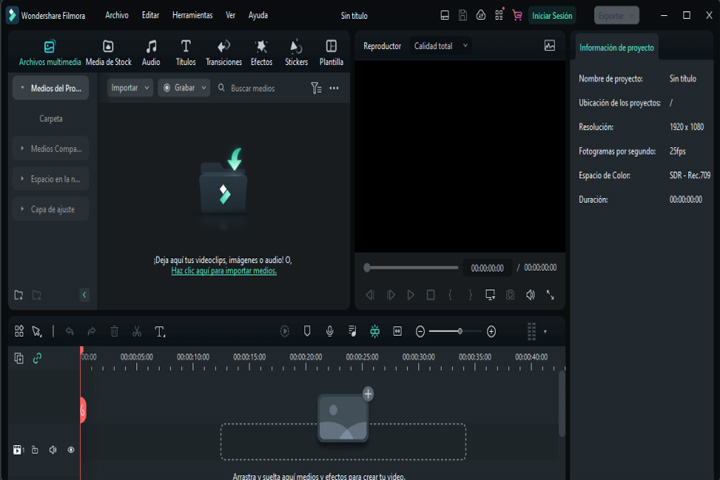Mute video track 1 speaker icon

(53, 450)
